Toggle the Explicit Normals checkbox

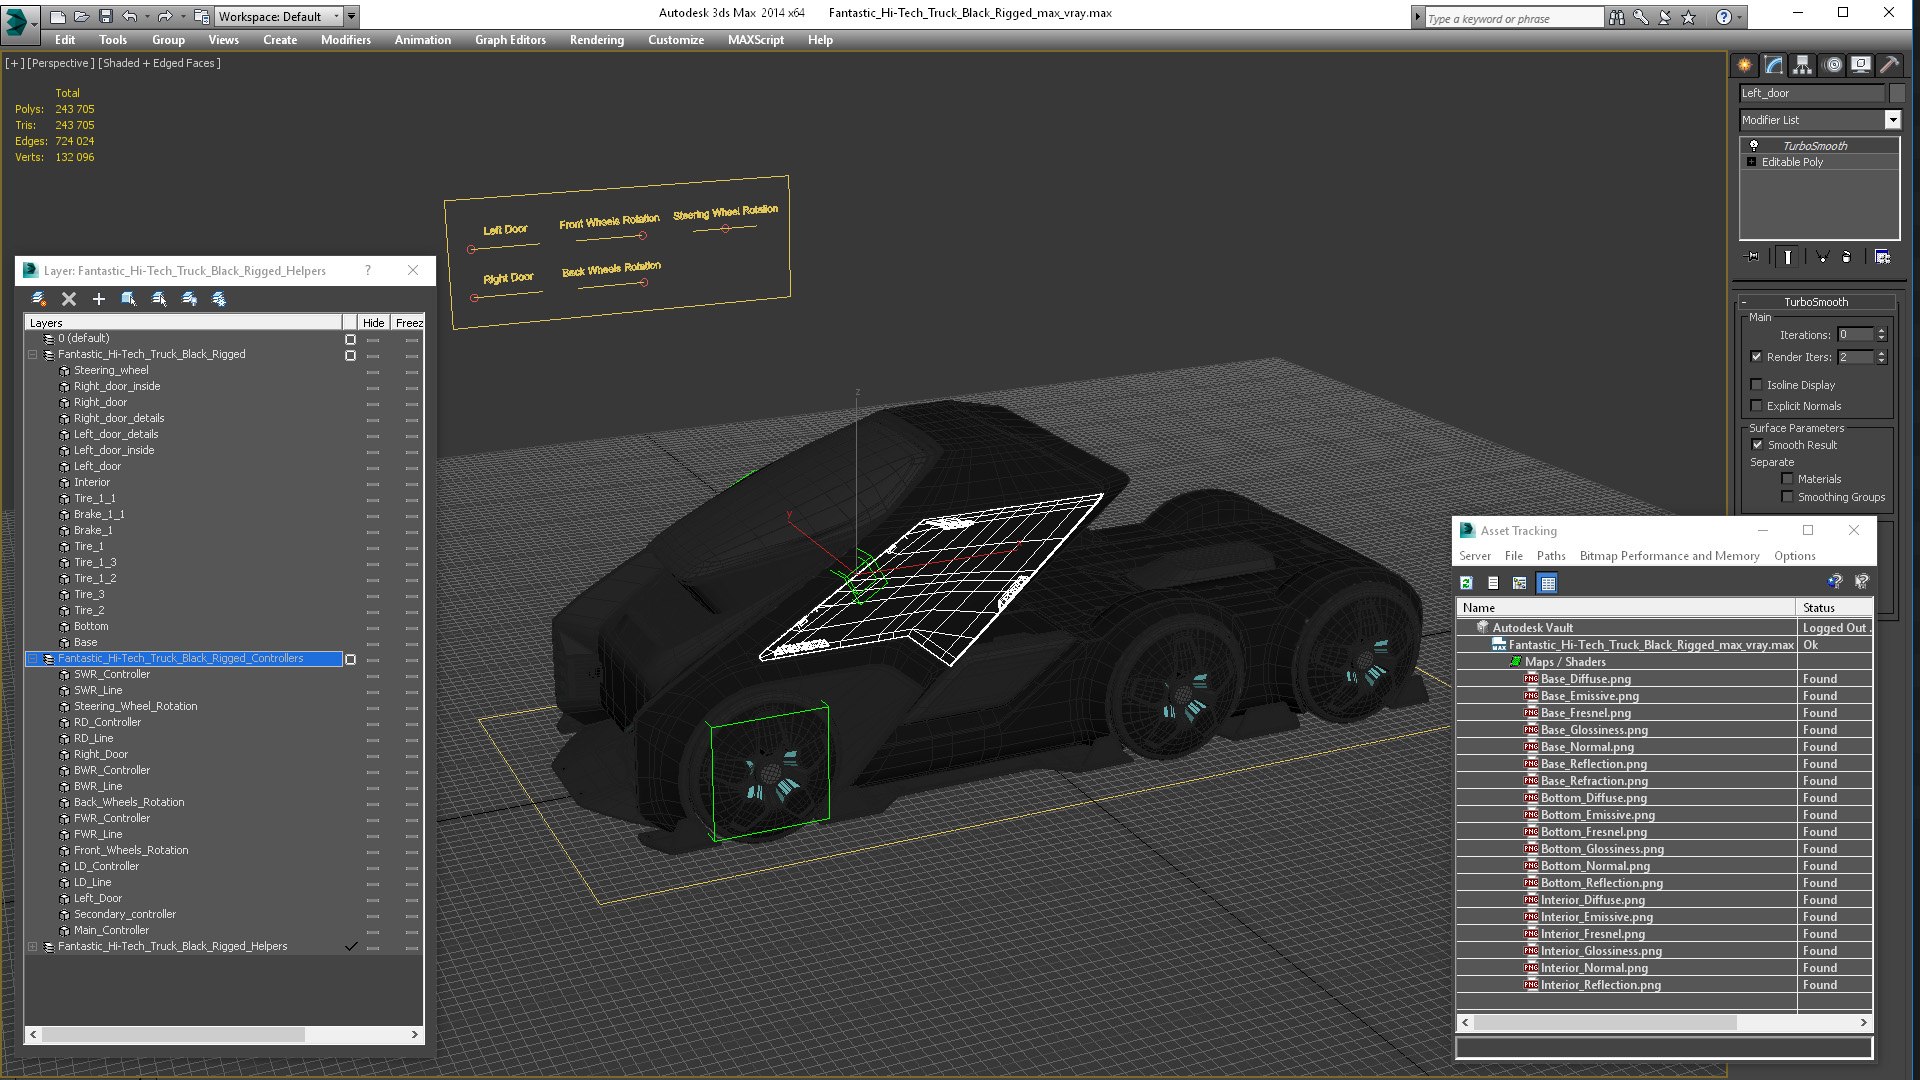point(1756,406)
